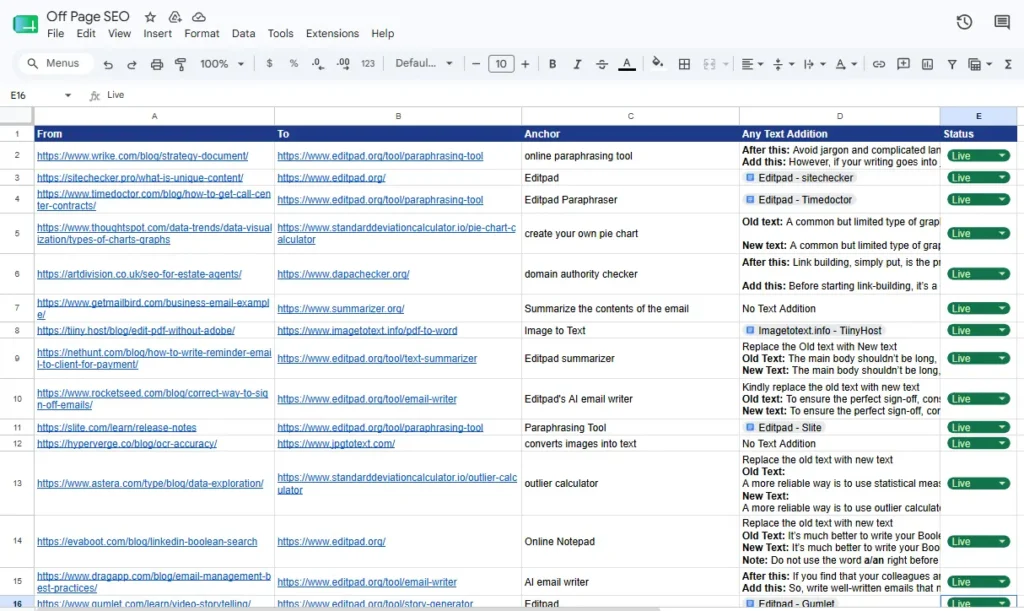This screenshot has width=1024, height=611.
Task: Undo the last action
Action: point(108,64)
